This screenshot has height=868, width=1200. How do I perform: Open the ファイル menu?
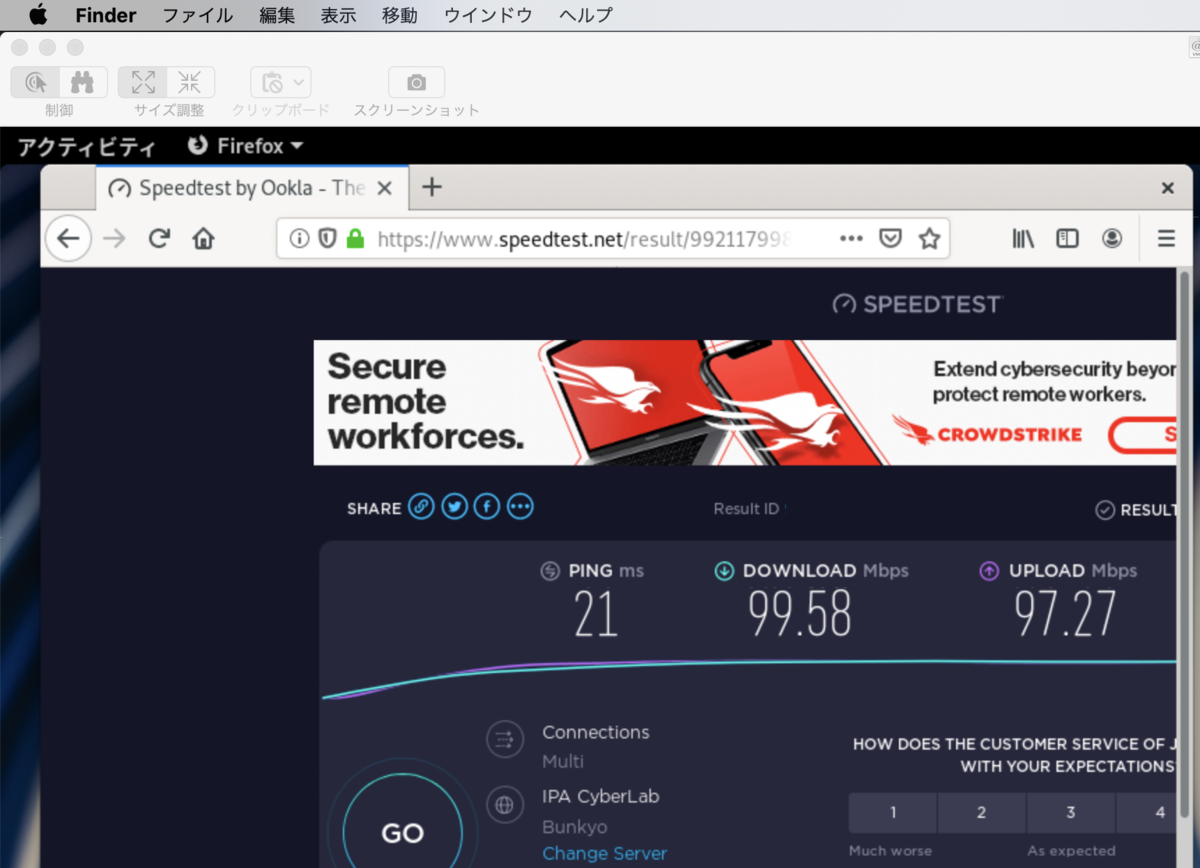coord(197,15)
